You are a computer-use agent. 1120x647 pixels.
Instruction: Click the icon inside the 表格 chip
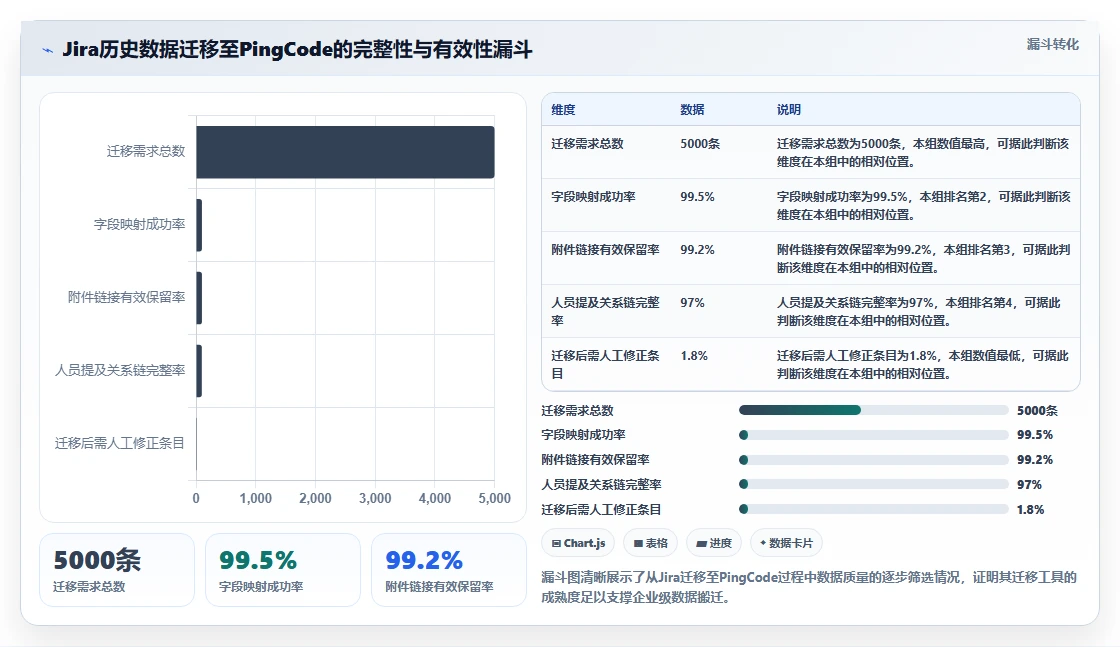point(638,543)
